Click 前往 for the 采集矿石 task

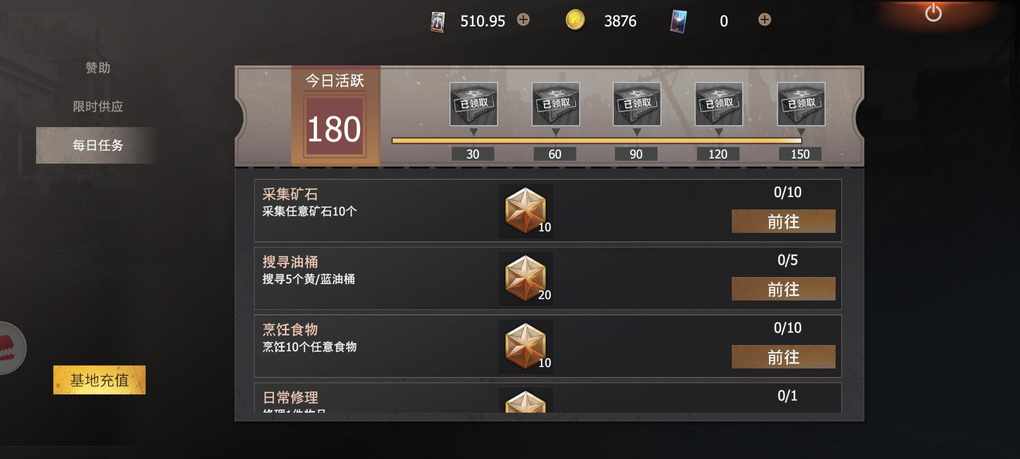[x=783, y=221]
